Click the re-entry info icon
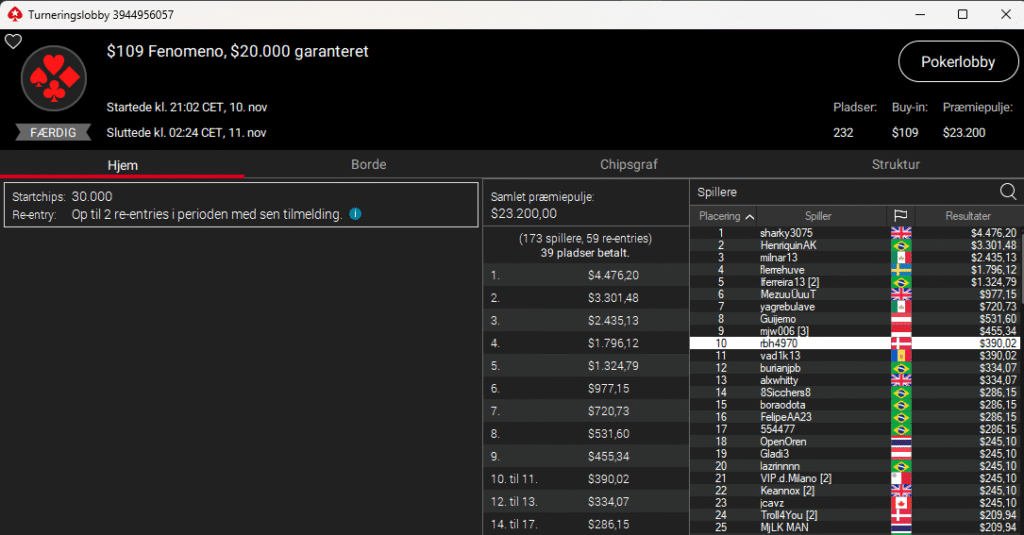This screenshot has width=1024, height=535. tap(355, 214)
